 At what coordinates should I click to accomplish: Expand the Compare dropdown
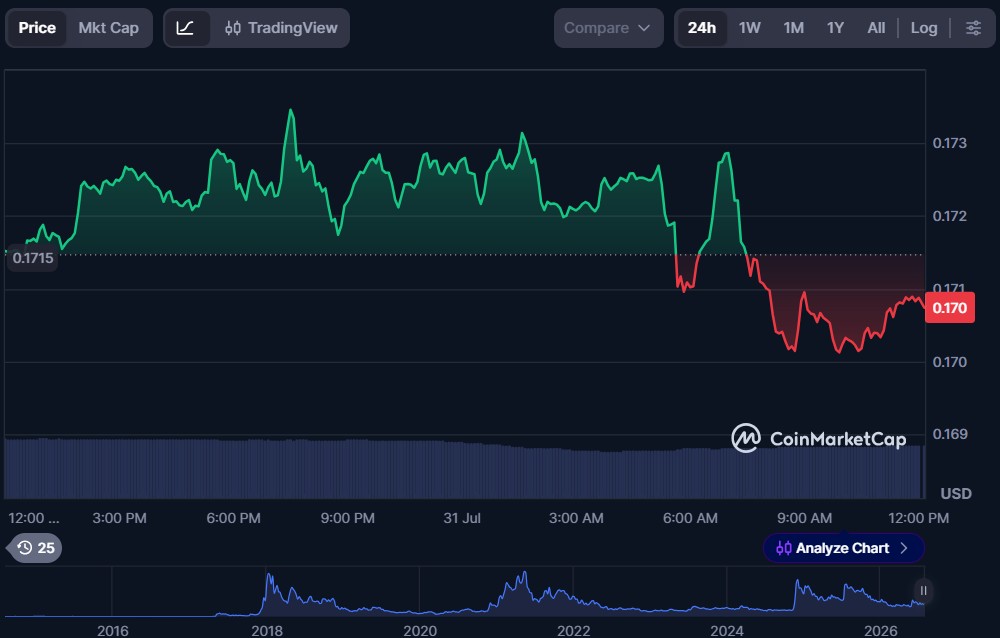point(608,28)
